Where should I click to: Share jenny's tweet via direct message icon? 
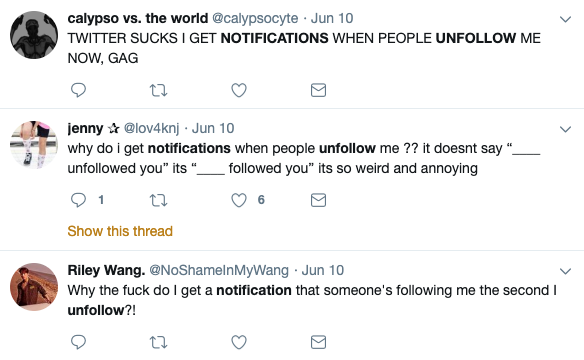(x=318, y=200)
